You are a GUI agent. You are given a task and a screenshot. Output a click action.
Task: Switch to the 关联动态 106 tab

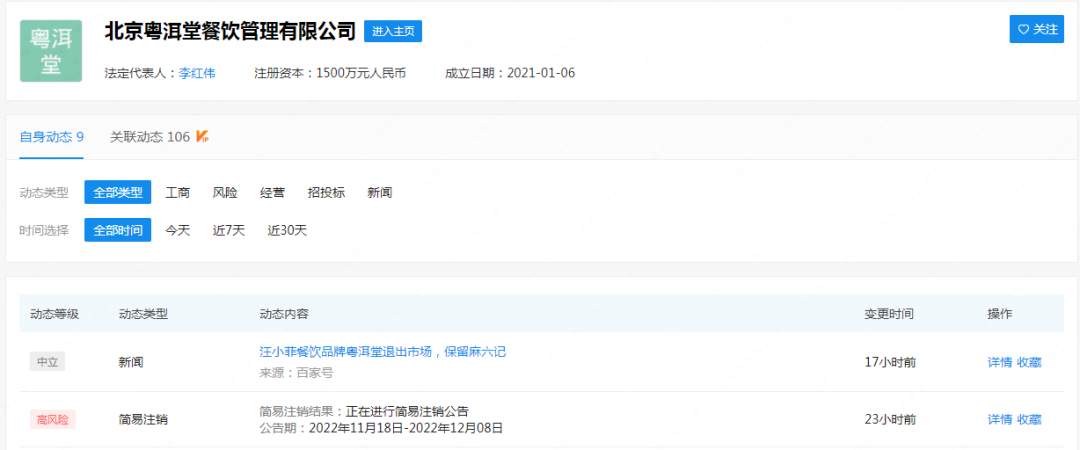coord(150,136)
